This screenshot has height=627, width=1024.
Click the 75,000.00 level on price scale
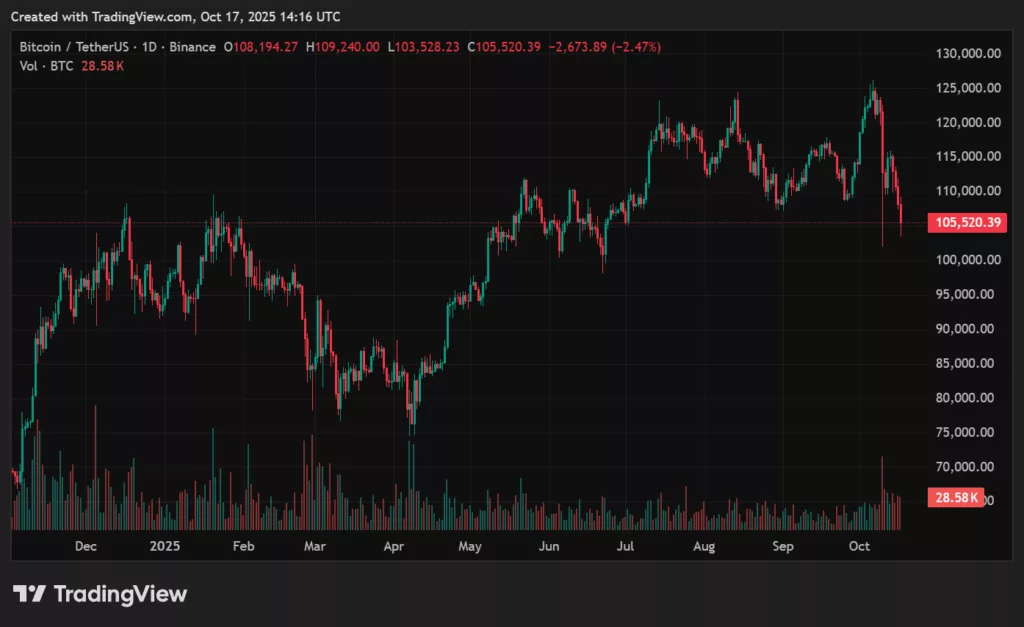pos(964,432)
